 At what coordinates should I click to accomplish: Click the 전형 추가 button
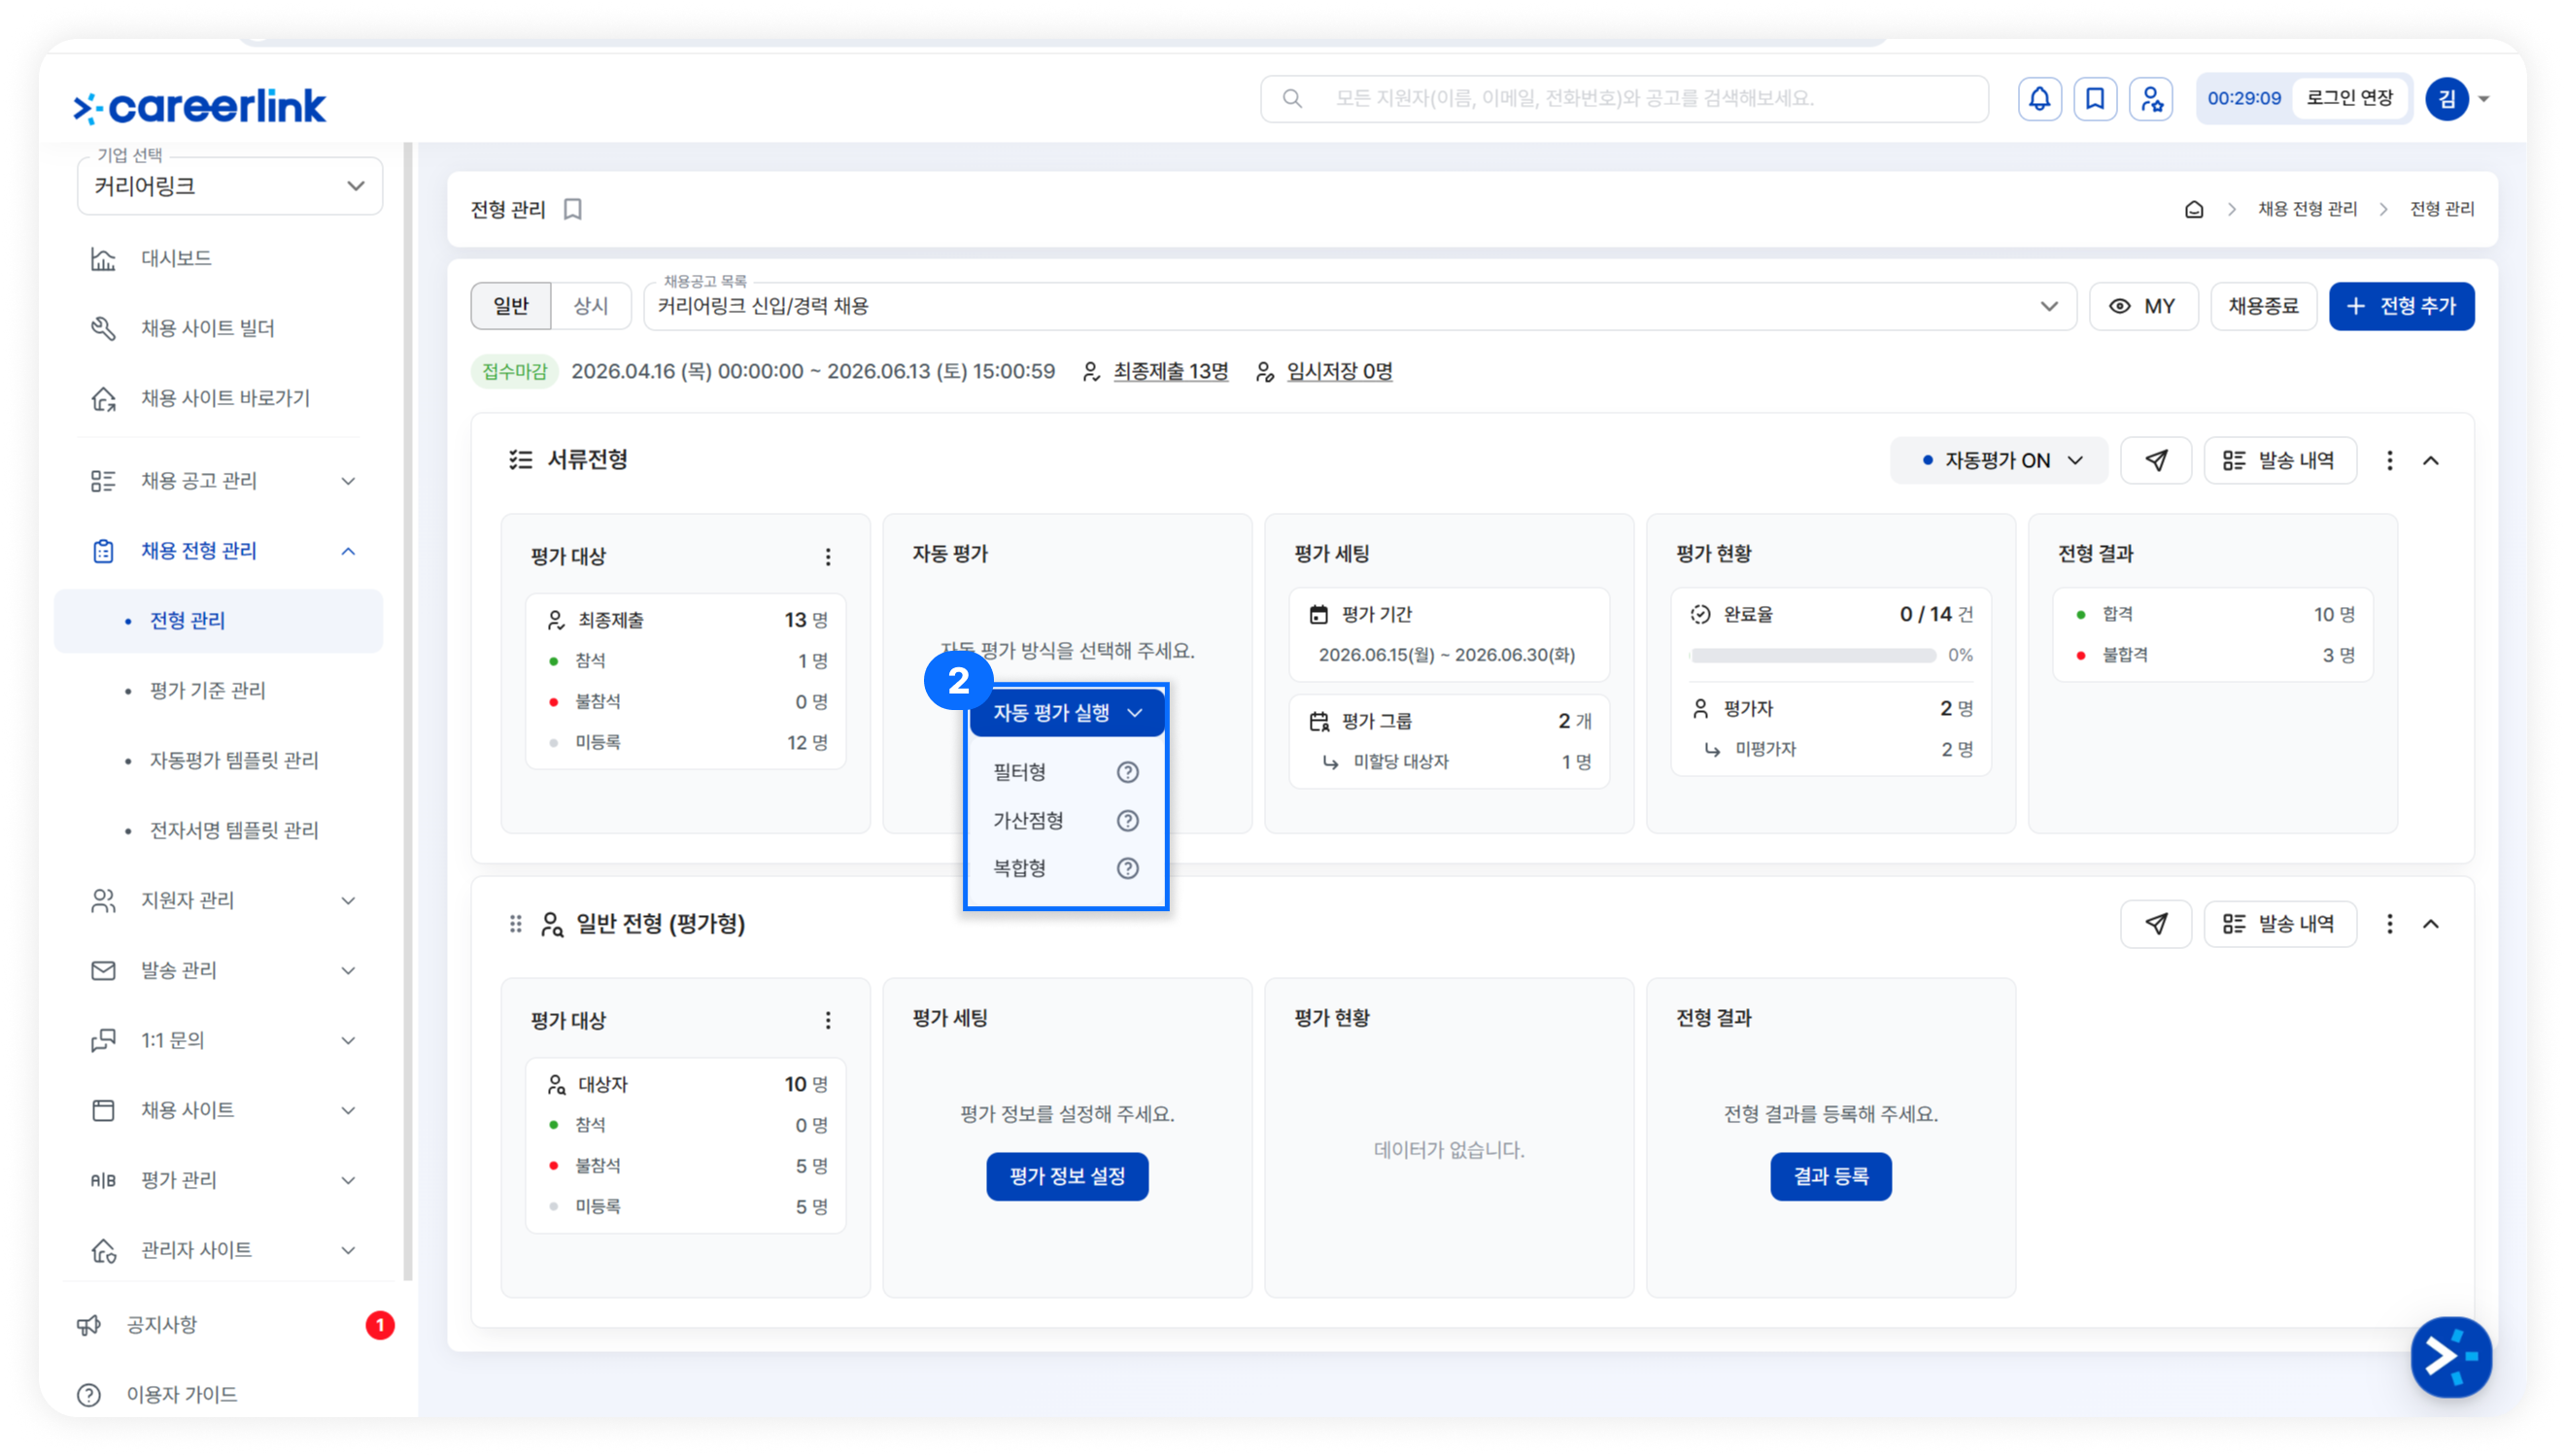pos(2401,306)
